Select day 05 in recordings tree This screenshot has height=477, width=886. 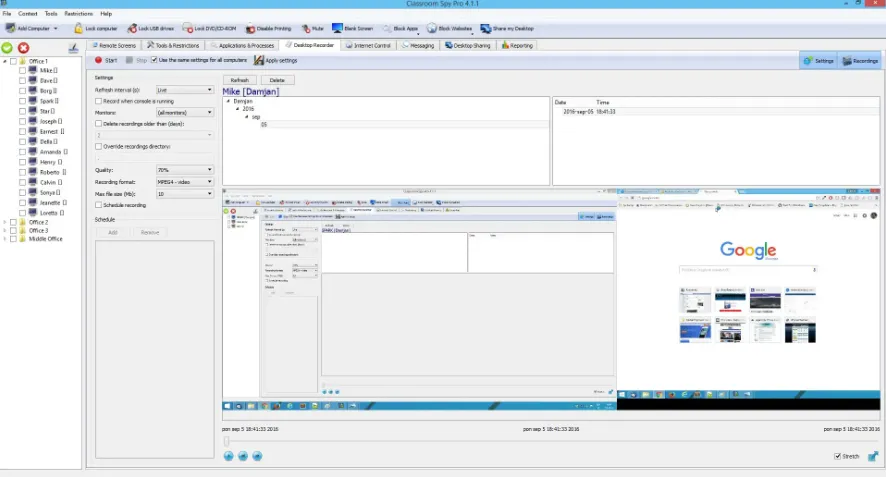(x=264, y=124)
